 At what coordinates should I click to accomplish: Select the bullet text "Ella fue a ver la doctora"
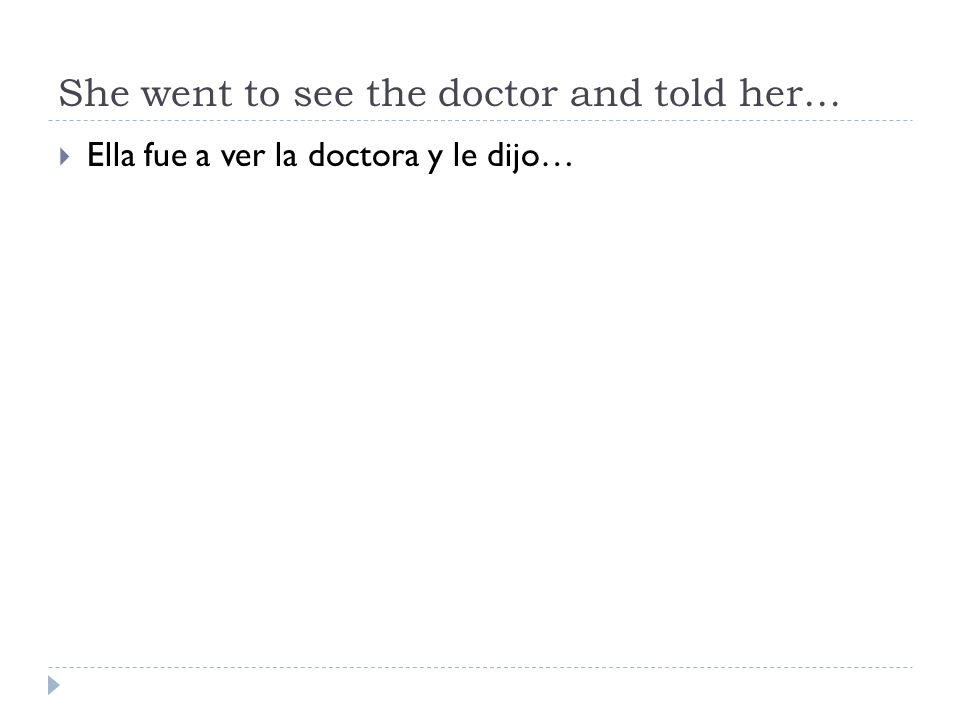click(x=253, y=155)
